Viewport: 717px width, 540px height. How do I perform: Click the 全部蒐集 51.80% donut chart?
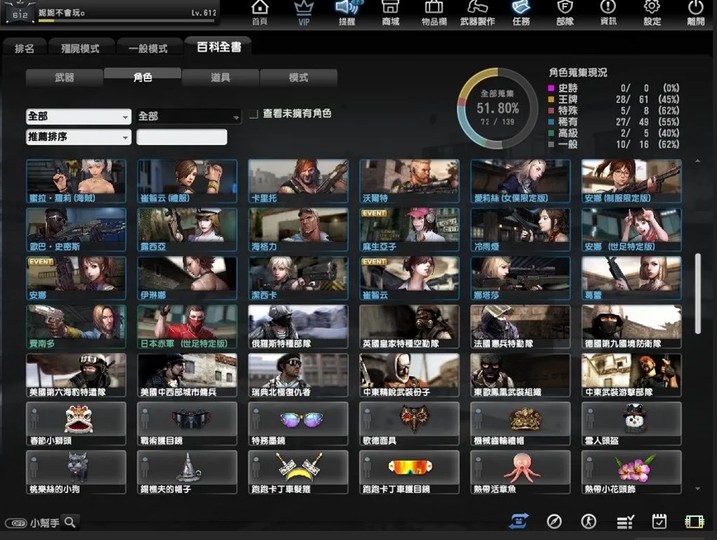(x=498, y=108)
